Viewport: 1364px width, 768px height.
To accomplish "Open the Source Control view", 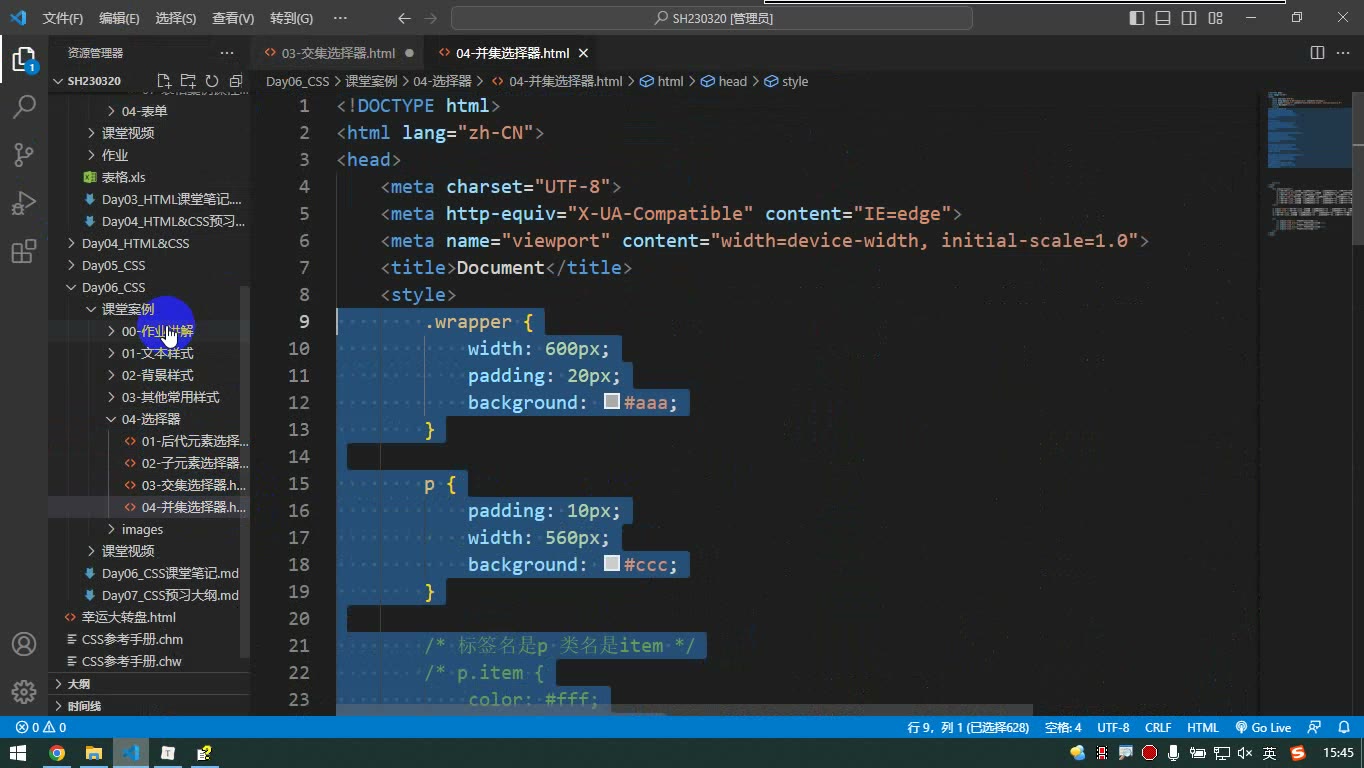I will point(24,155).
